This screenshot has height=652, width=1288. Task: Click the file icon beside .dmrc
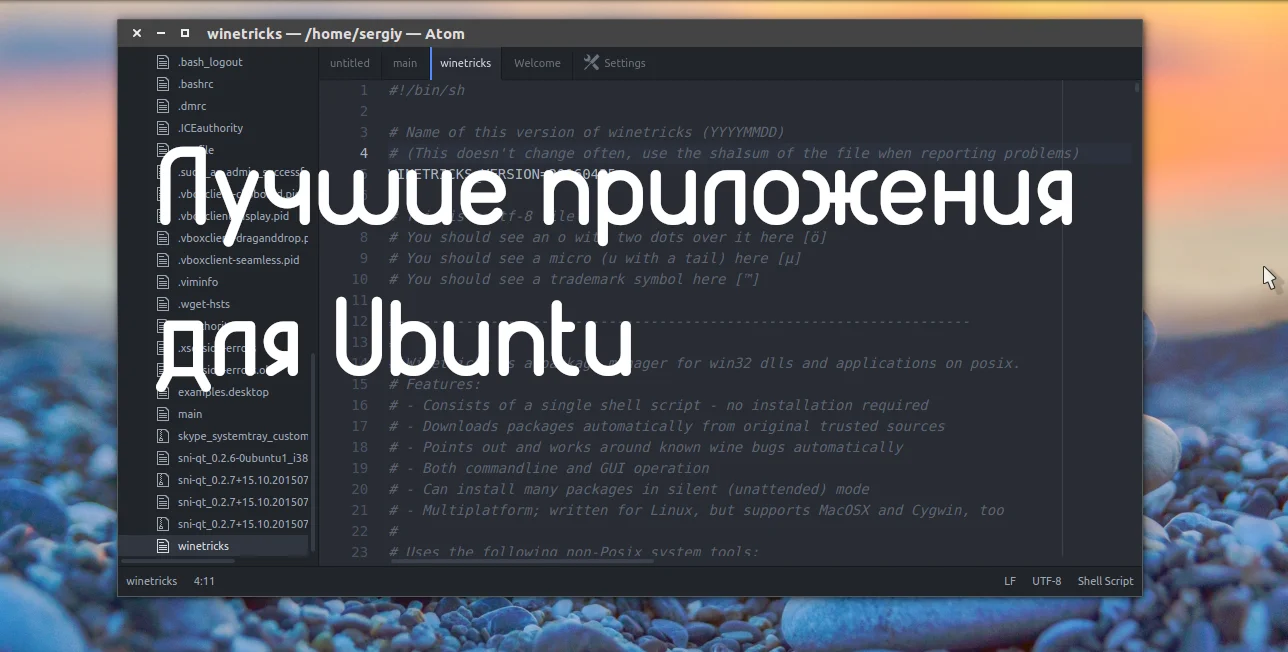click(x=163, y=106)
